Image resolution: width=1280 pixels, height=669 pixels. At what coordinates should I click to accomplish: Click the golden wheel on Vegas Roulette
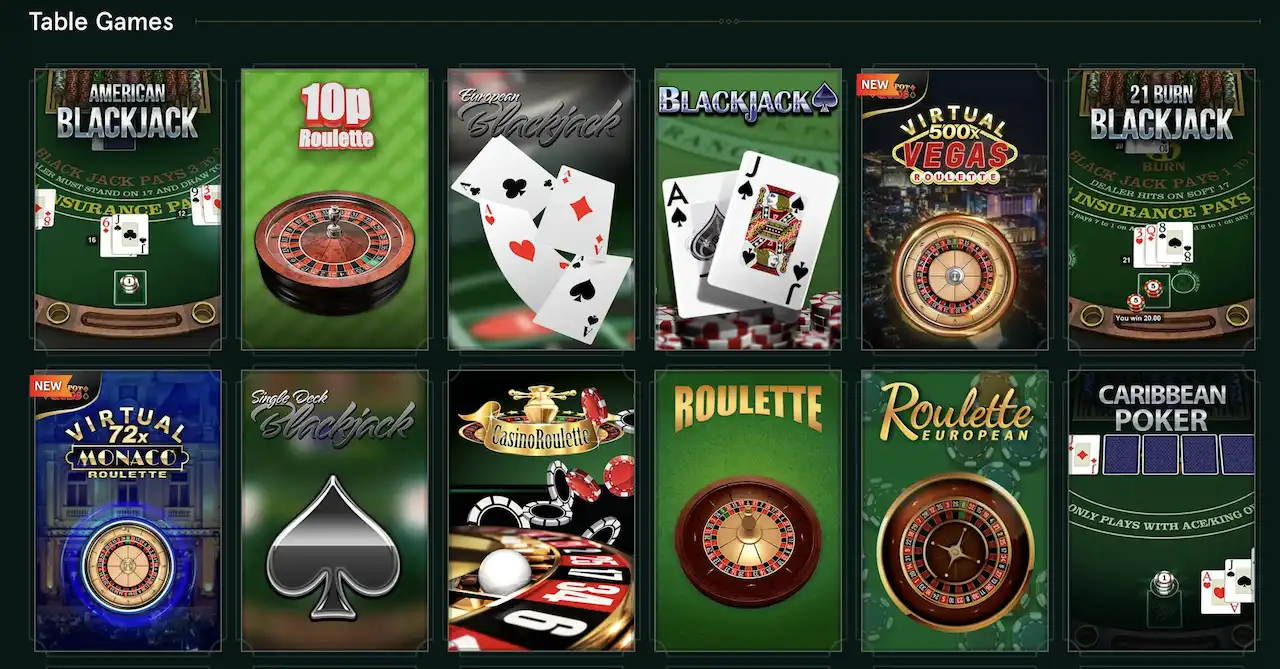coord(955,274)
